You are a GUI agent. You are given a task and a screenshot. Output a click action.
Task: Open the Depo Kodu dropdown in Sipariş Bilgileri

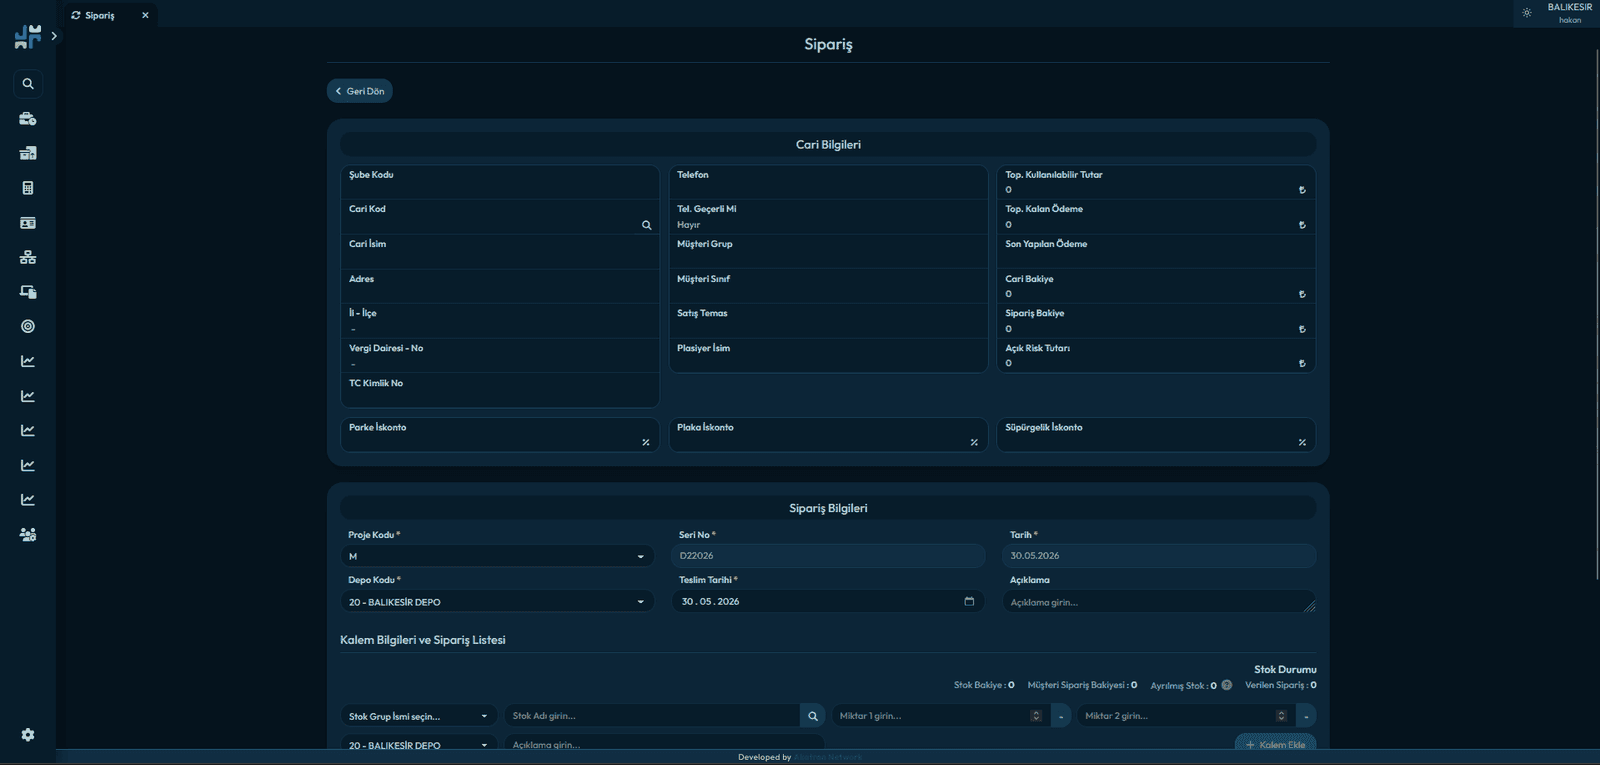[497, 602]
